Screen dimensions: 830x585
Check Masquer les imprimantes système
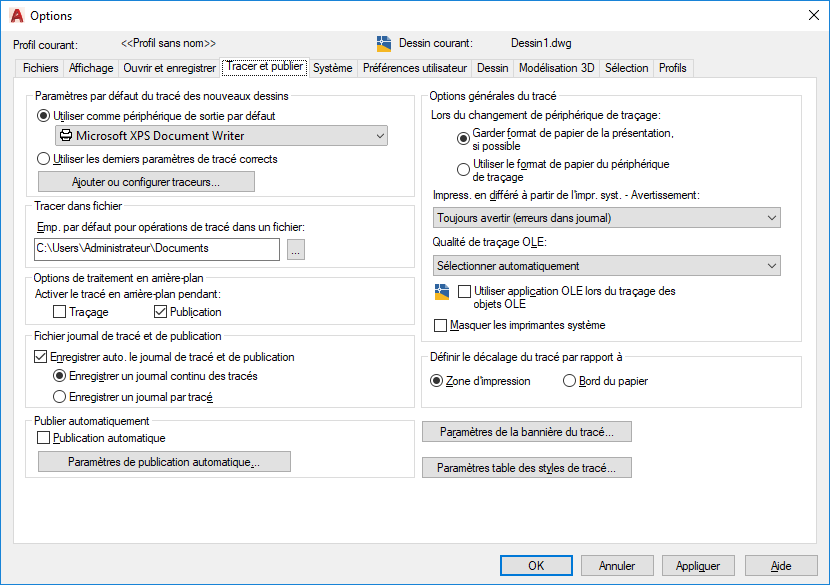coord(441,325)
